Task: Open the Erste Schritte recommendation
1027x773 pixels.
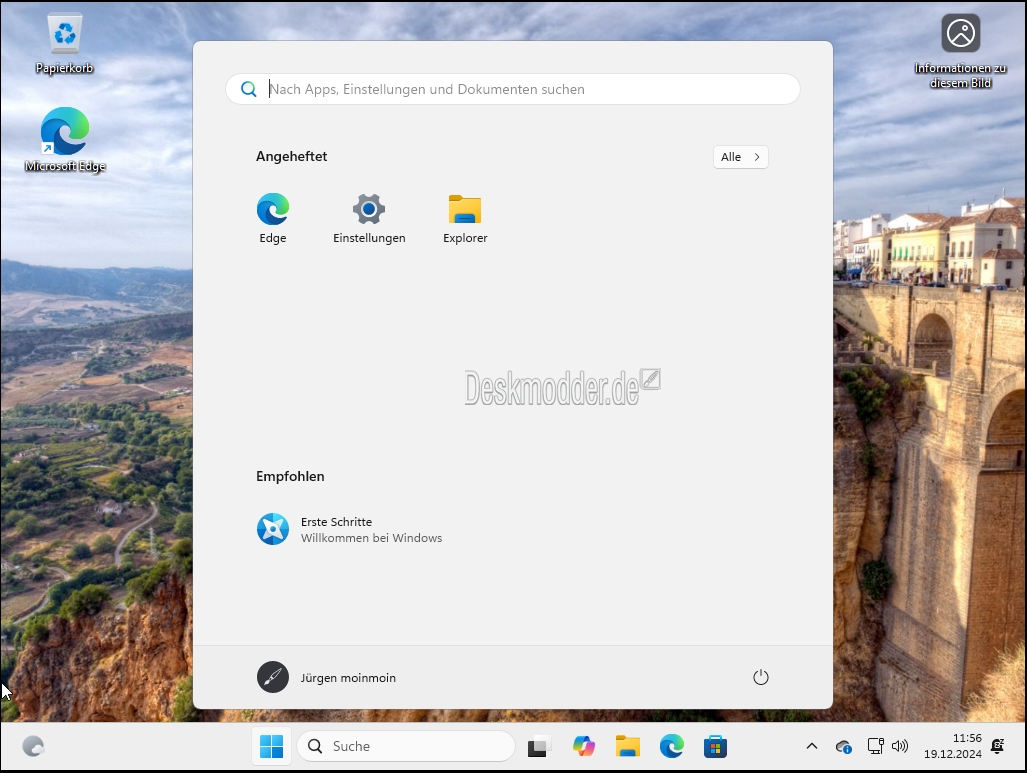Action: point(349,529)
